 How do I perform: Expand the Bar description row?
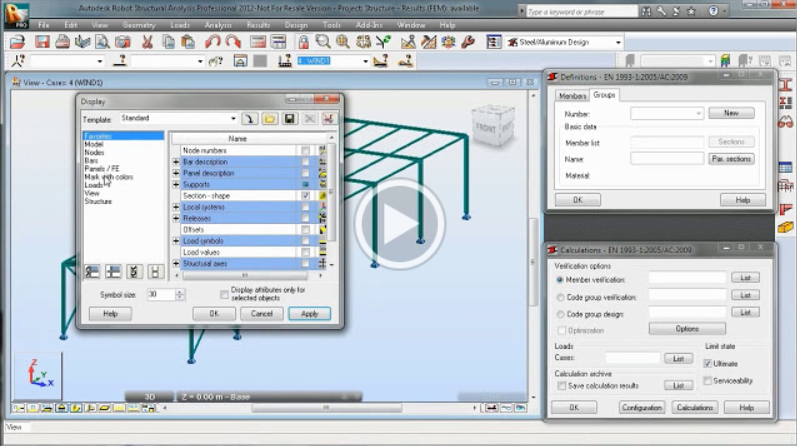[x=176, y=162]
